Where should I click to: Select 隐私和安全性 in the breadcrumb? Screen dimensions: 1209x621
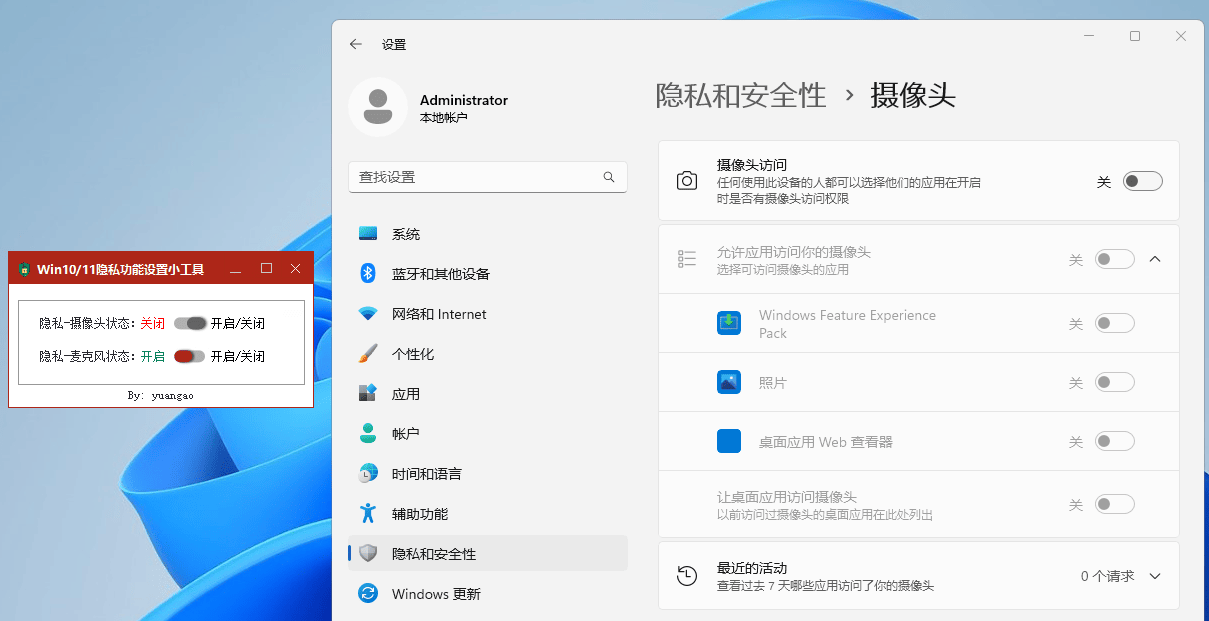click(x=742, y=95)
